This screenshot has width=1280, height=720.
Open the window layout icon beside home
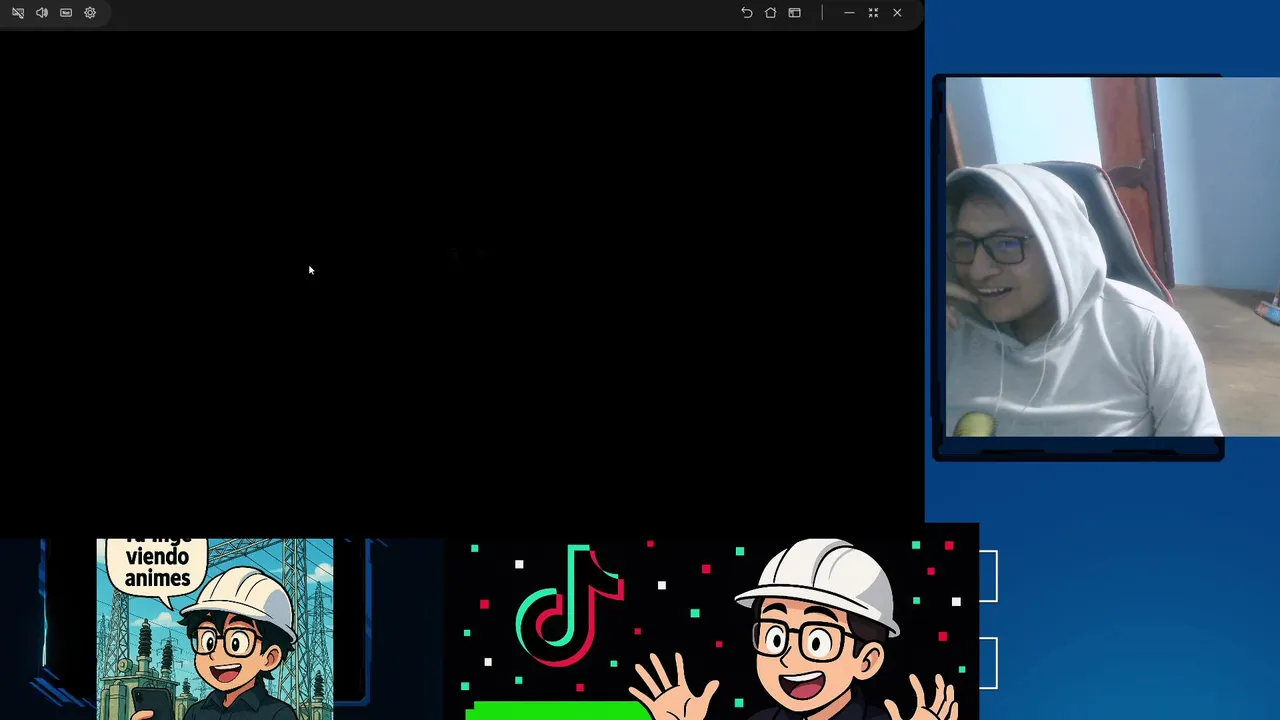[794, 13]
